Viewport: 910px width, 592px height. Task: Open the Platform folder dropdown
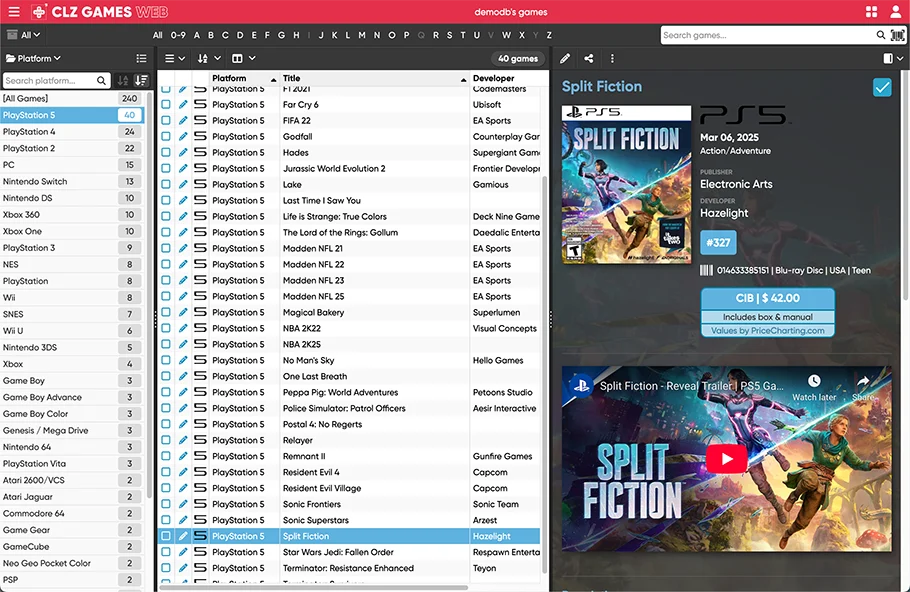pyautogui.click(x=33, y=58)
